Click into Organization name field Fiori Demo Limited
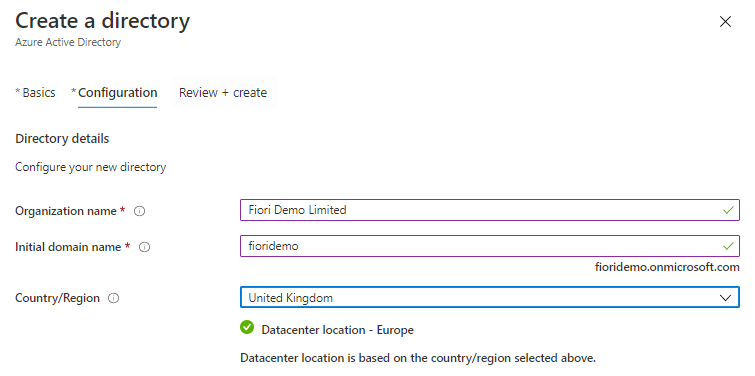 pos(490,210)
